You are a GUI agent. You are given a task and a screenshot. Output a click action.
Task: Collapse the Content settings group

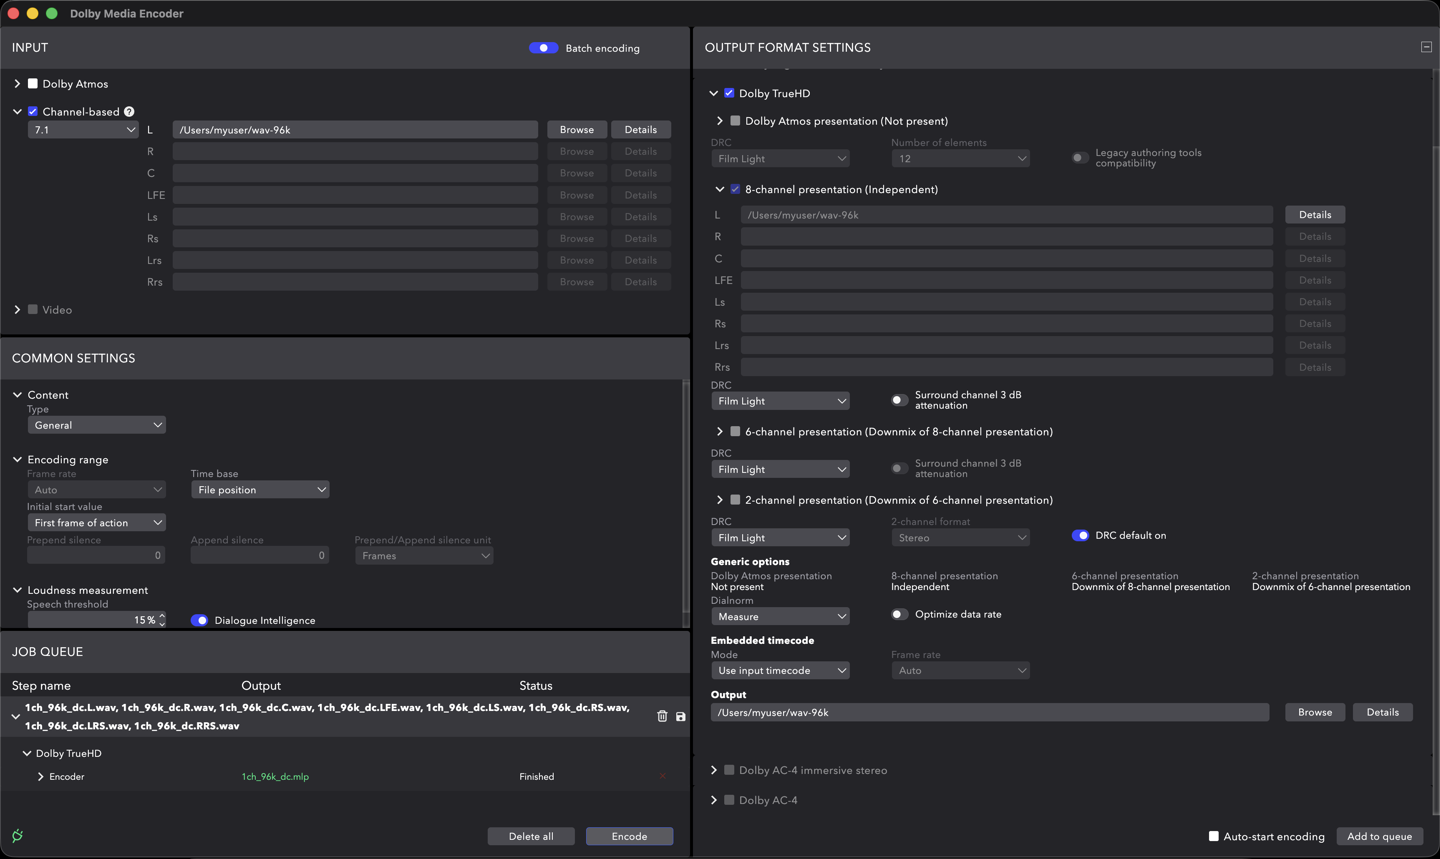[17, 395]
